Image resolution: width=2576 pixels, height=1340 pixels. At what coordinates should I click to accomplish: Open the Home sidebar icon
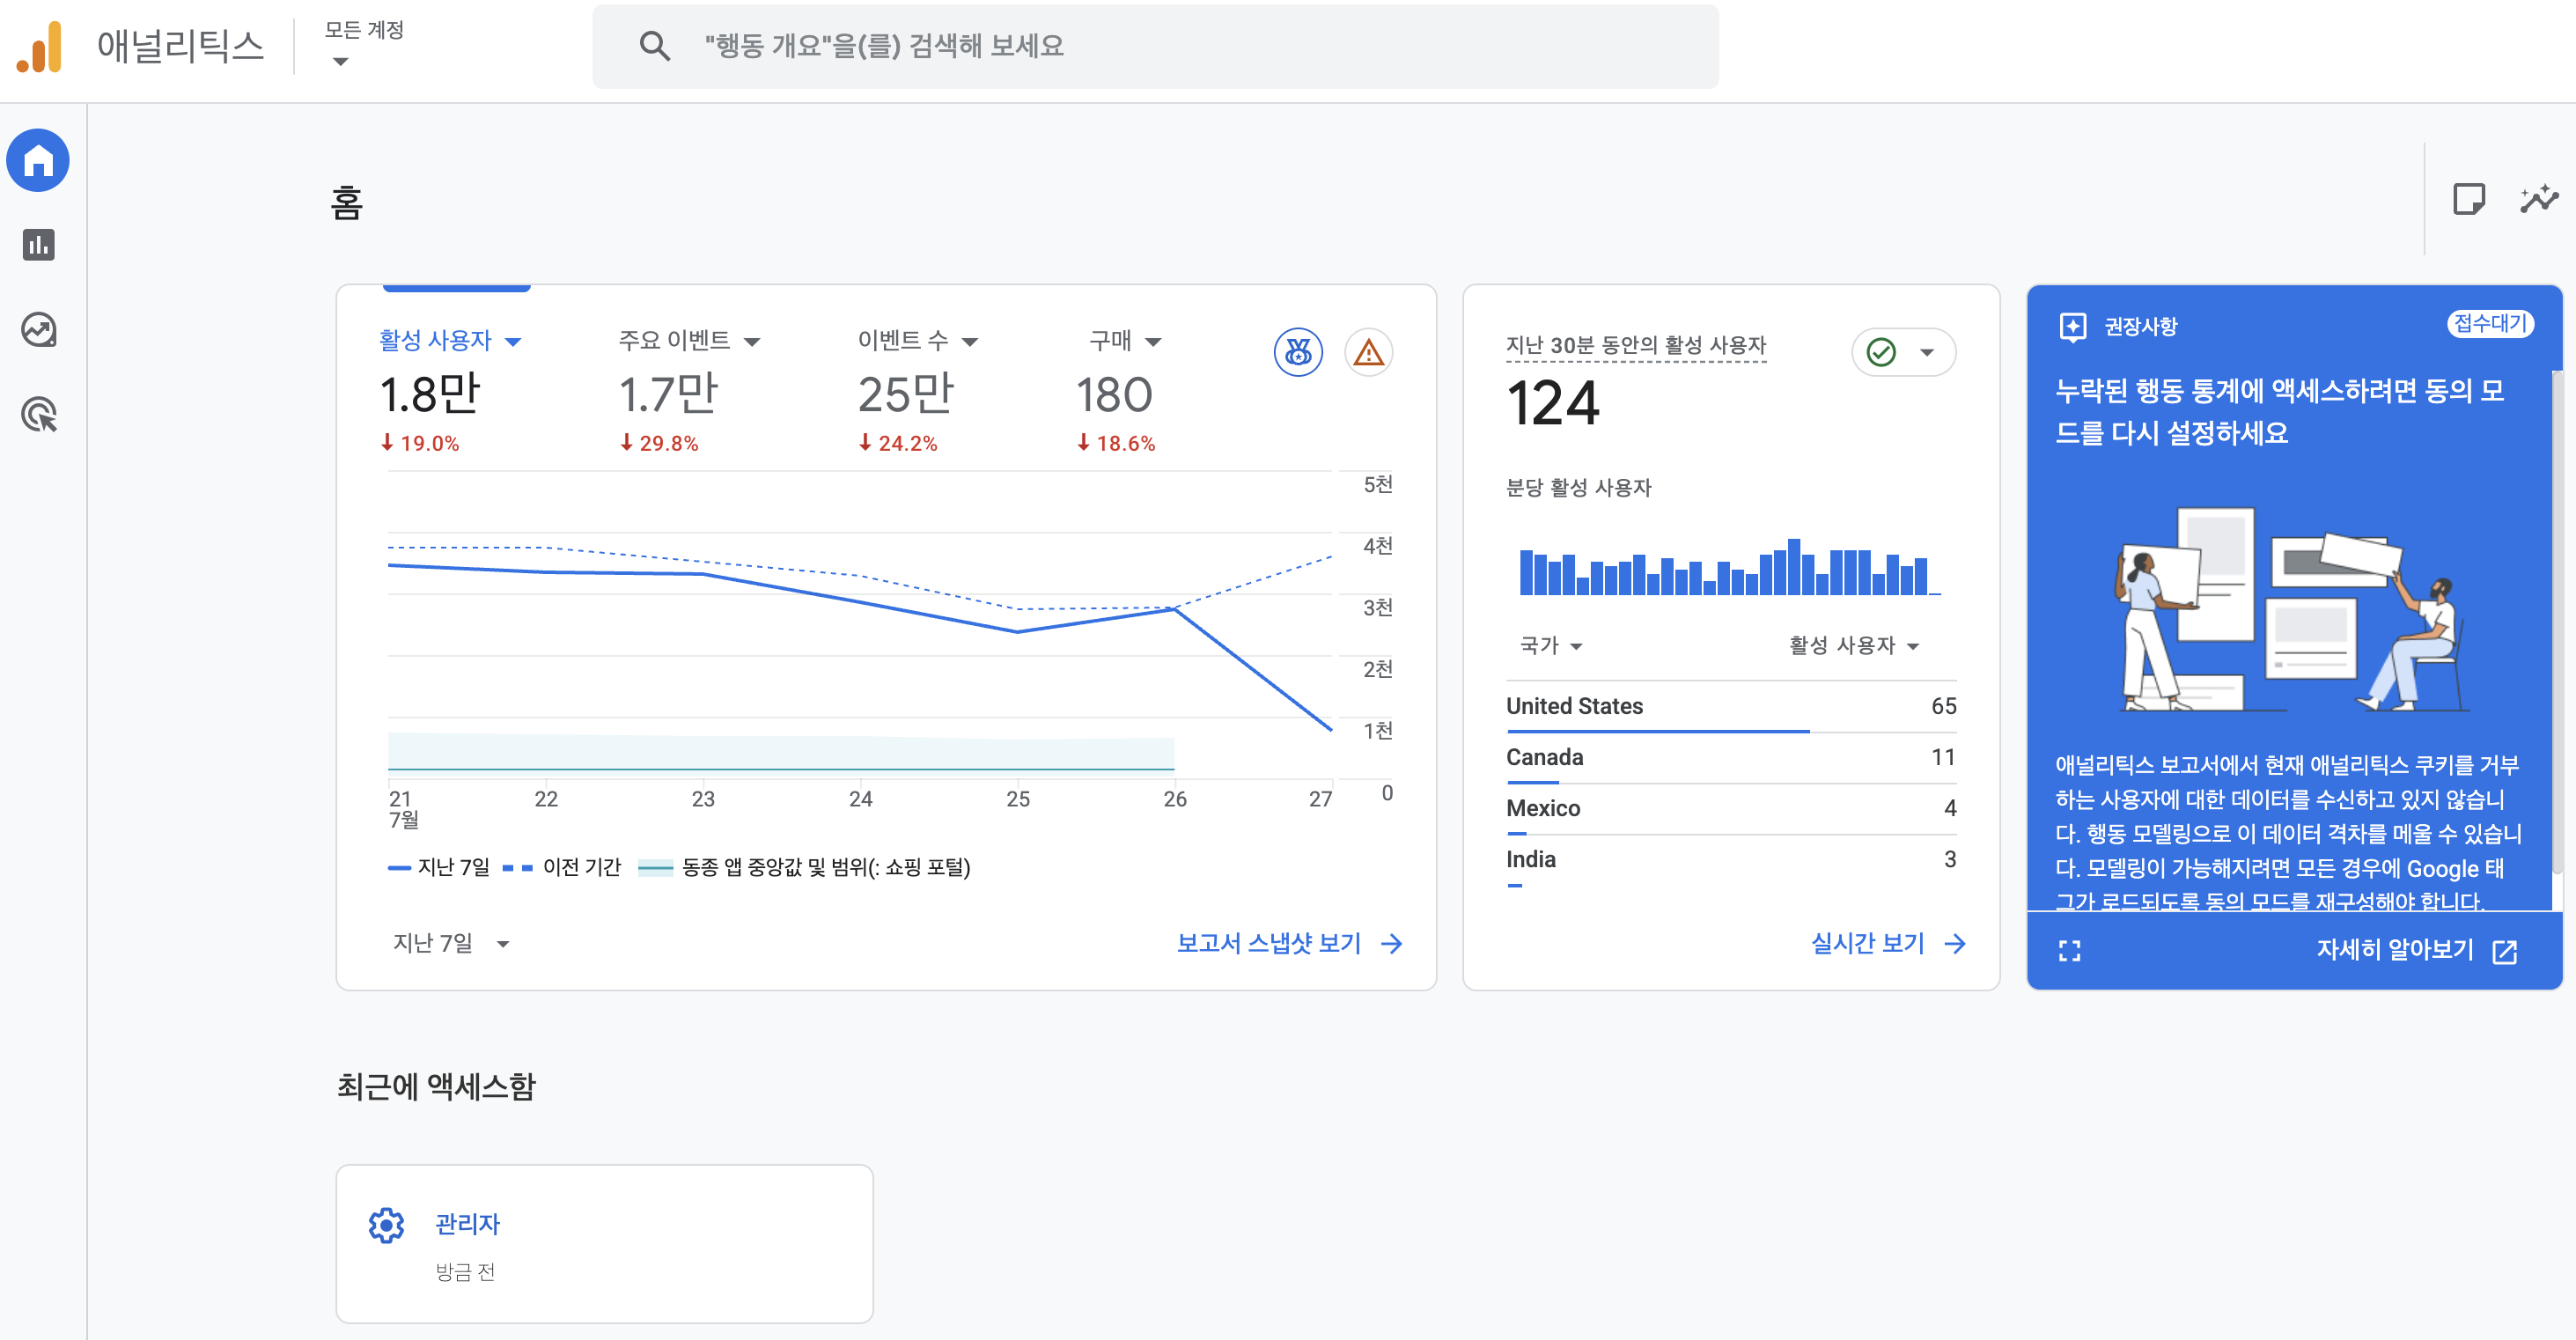click(38, 160)
